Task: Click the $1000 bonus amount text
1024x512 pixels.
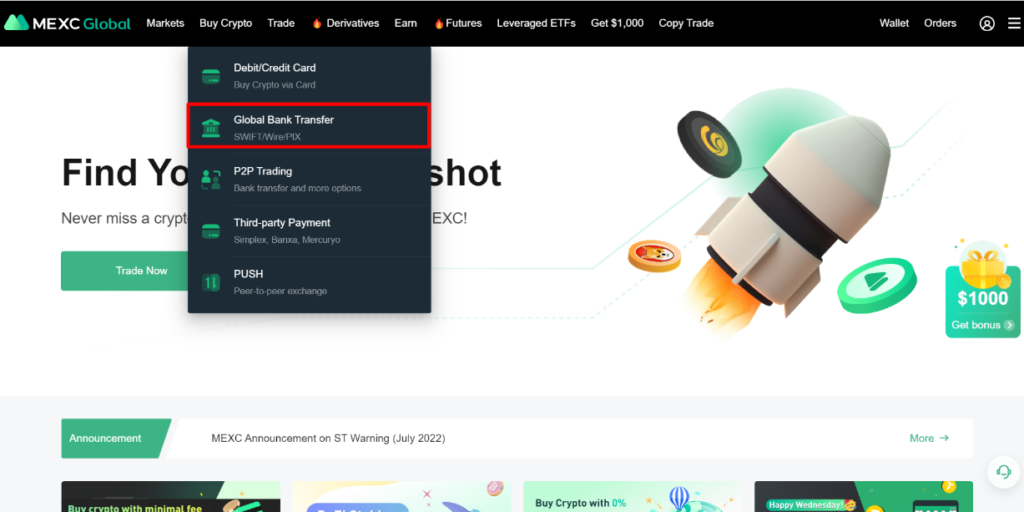Action: 983,299
